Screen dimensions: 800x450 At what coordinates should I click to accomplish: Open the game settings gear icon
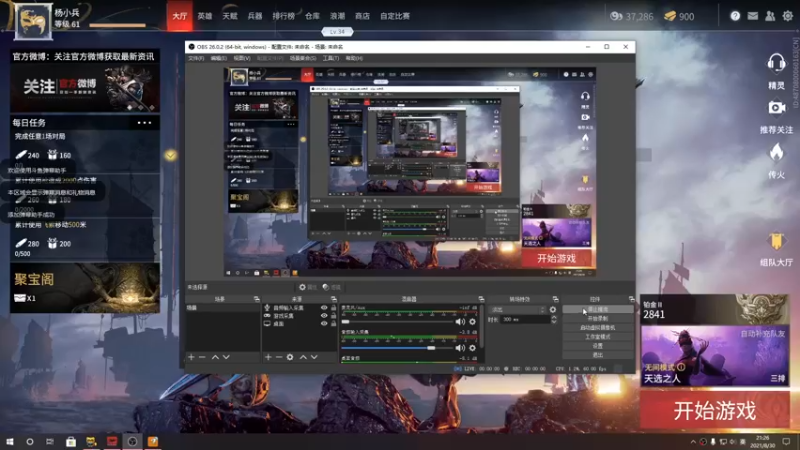point(788,16)
